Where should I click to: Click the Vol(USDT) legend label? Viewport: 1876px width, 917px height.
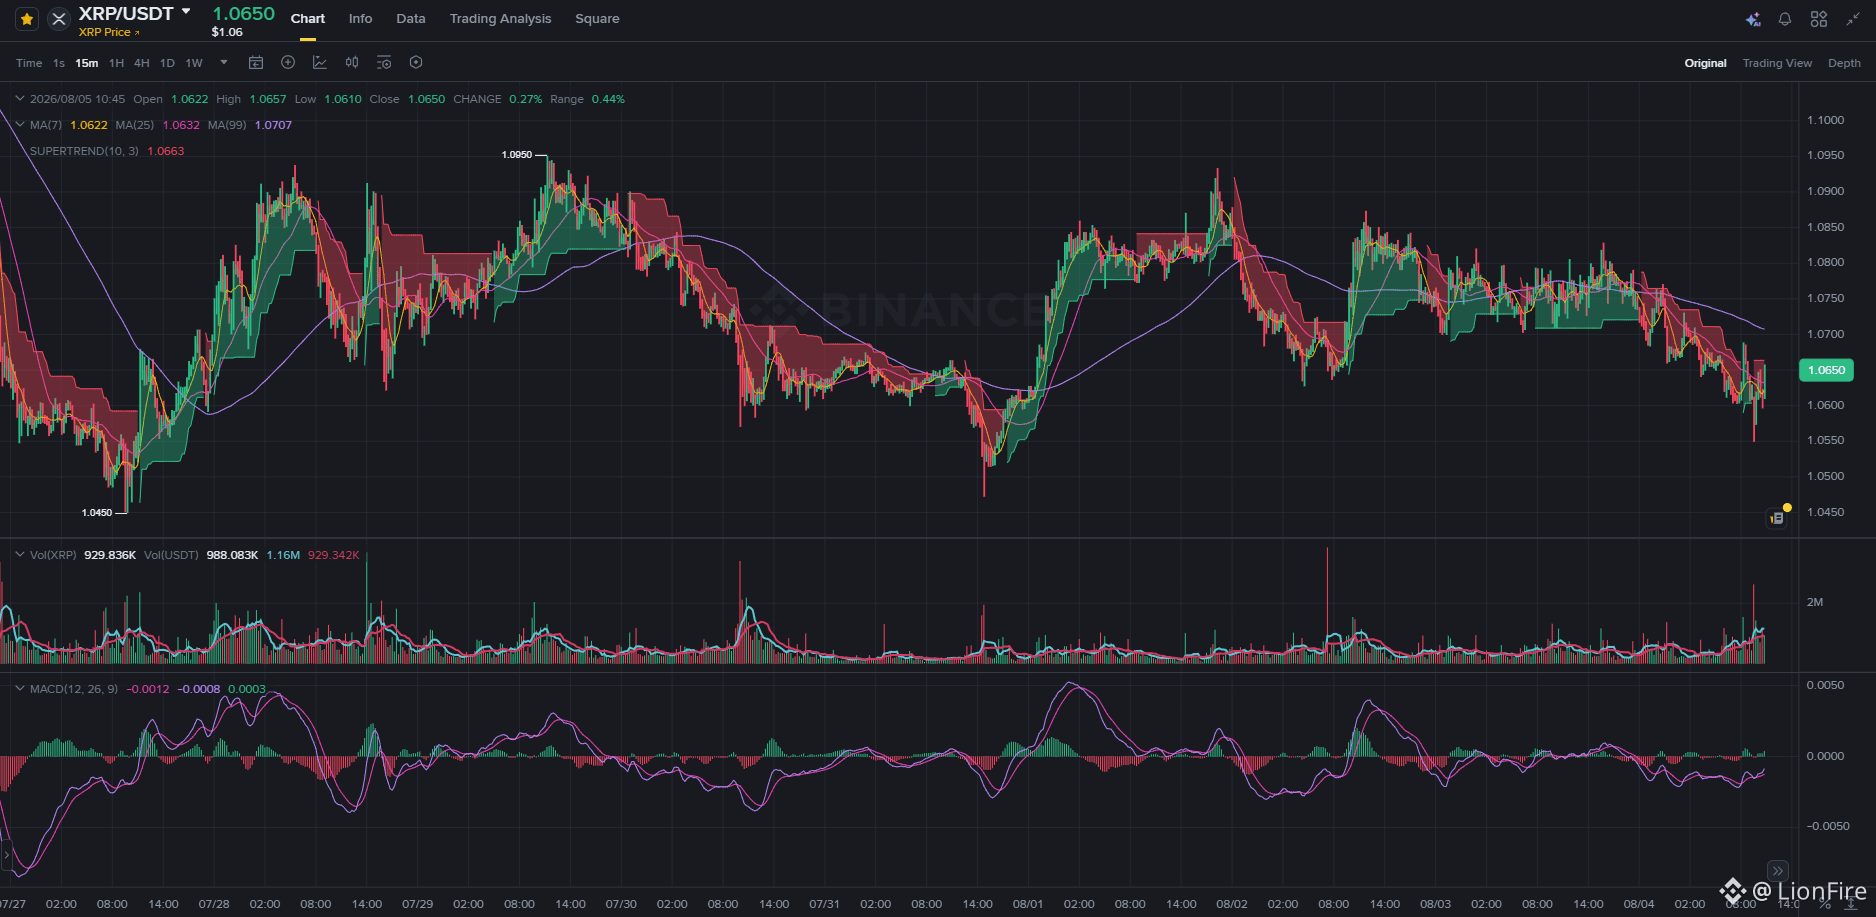[x=171, y=555]
